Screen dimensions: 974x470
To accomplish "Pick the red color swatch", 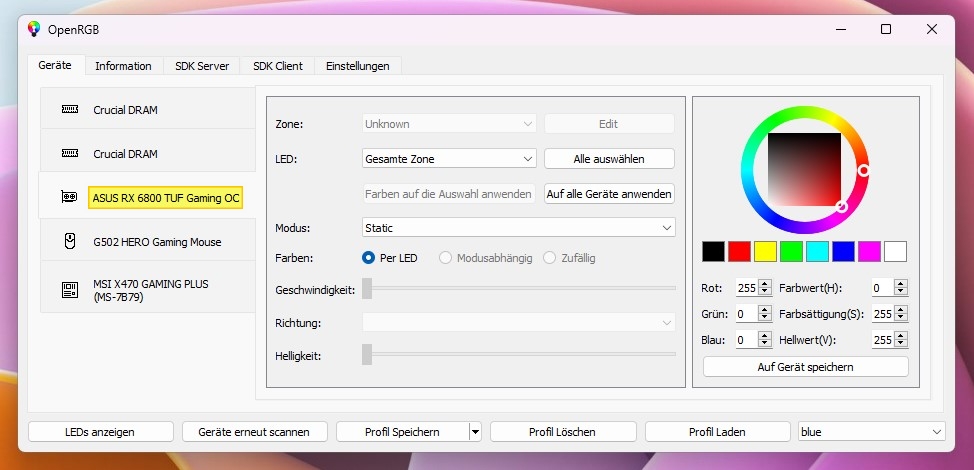I will [x=739, y=251].
